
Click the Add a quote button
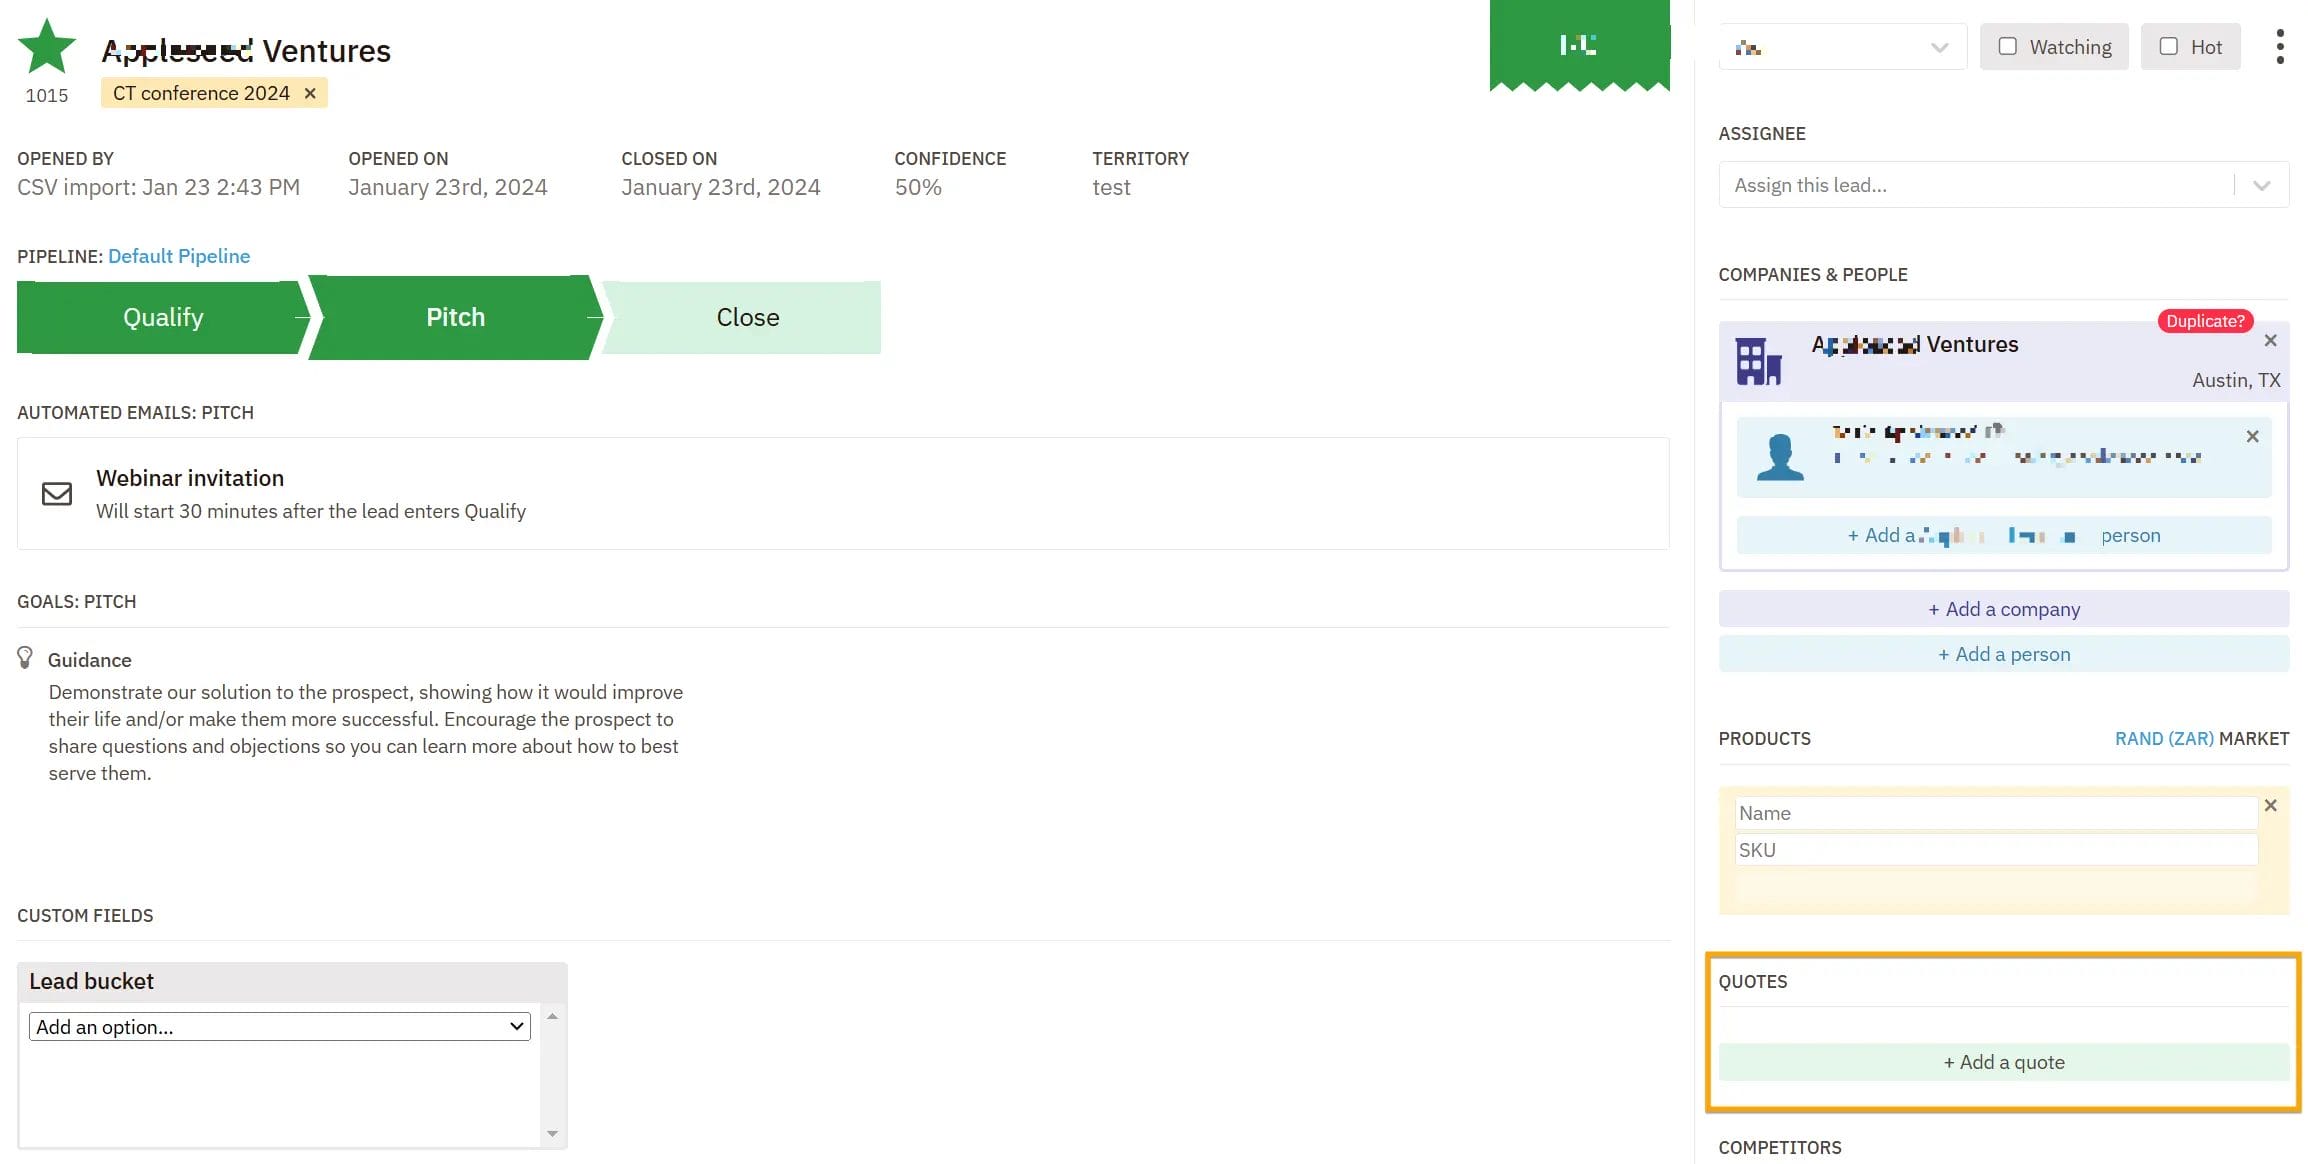(x=2003, y=1062)
